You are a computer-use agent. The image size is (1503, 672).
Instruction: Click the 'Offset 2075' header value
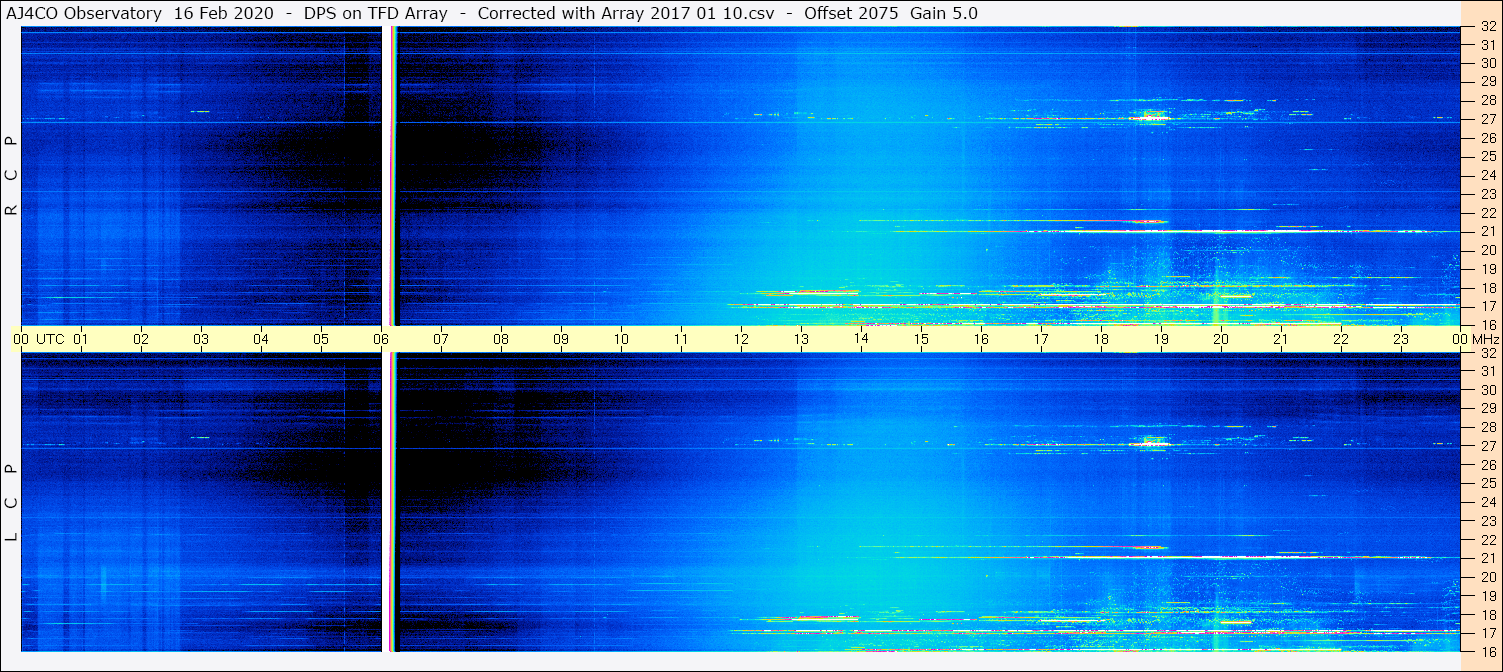(x=850, y=13)
